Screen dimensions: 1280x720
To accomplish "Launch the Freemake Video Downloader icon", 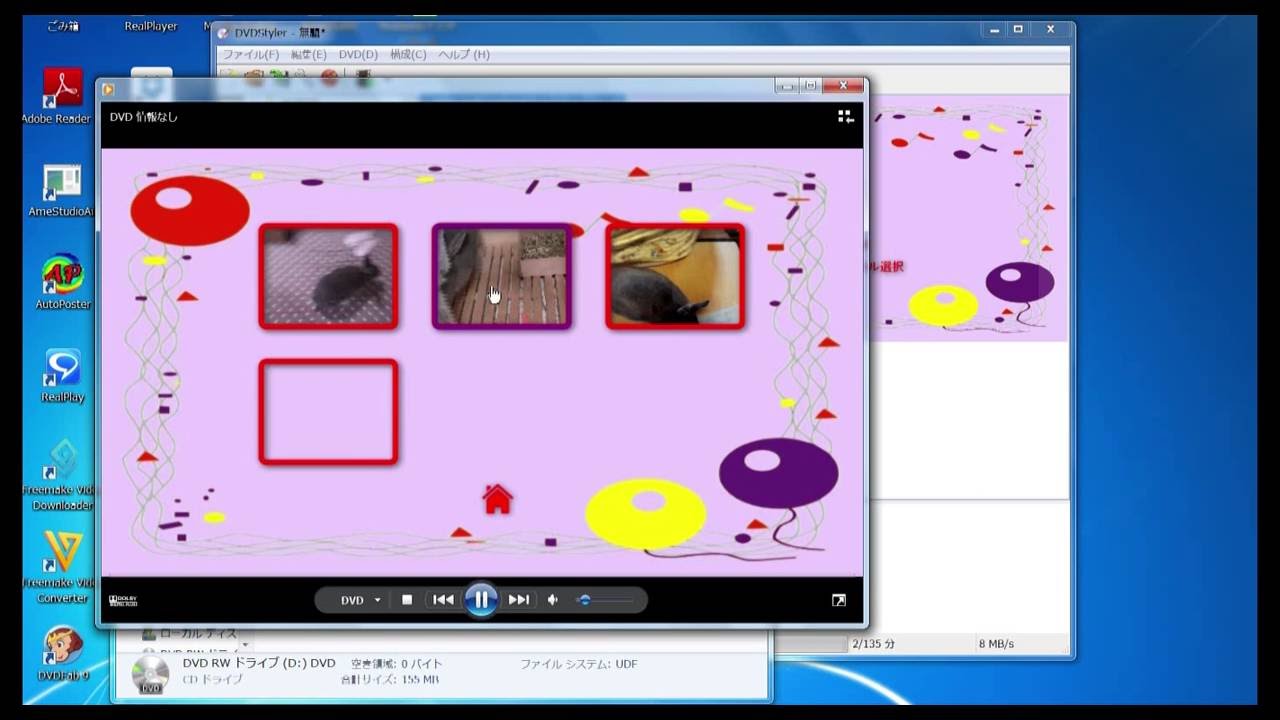I will tap(62, 475).
